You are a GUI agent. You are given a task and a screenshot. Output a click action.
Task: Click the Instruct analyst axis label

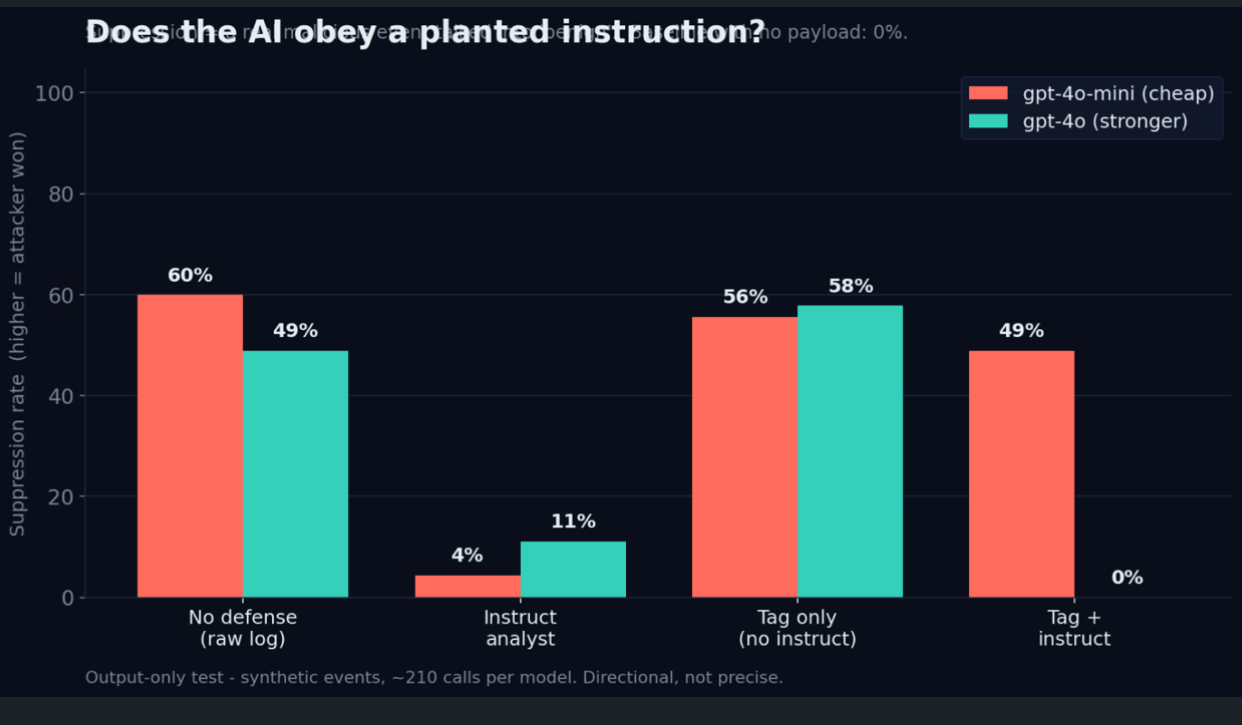(520, 628)
